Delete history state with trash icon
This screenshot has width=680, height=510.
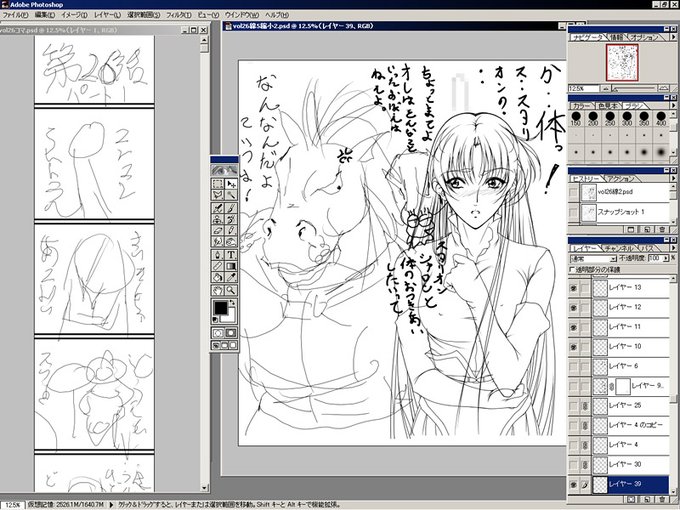click(662, 229)
